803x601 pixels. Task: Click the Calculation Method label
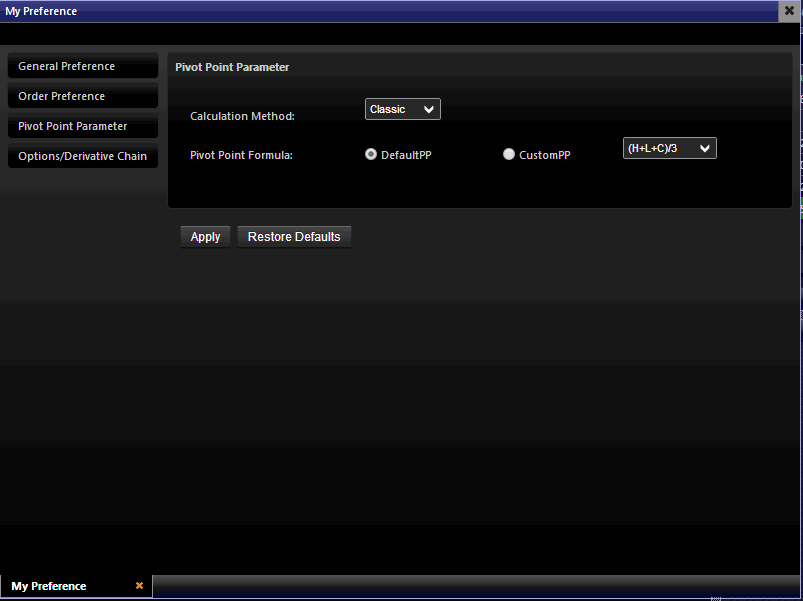coord(242,116)
